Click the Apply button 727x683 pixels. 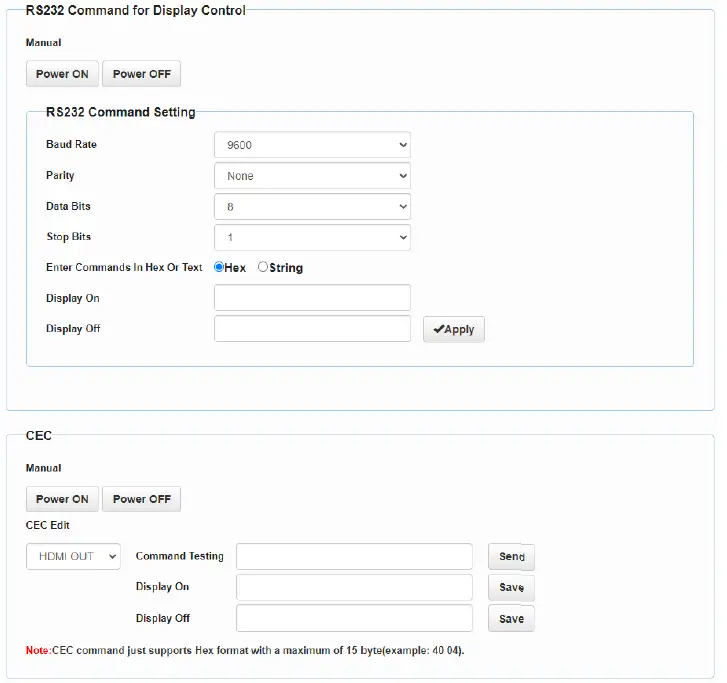click(453, 329)
